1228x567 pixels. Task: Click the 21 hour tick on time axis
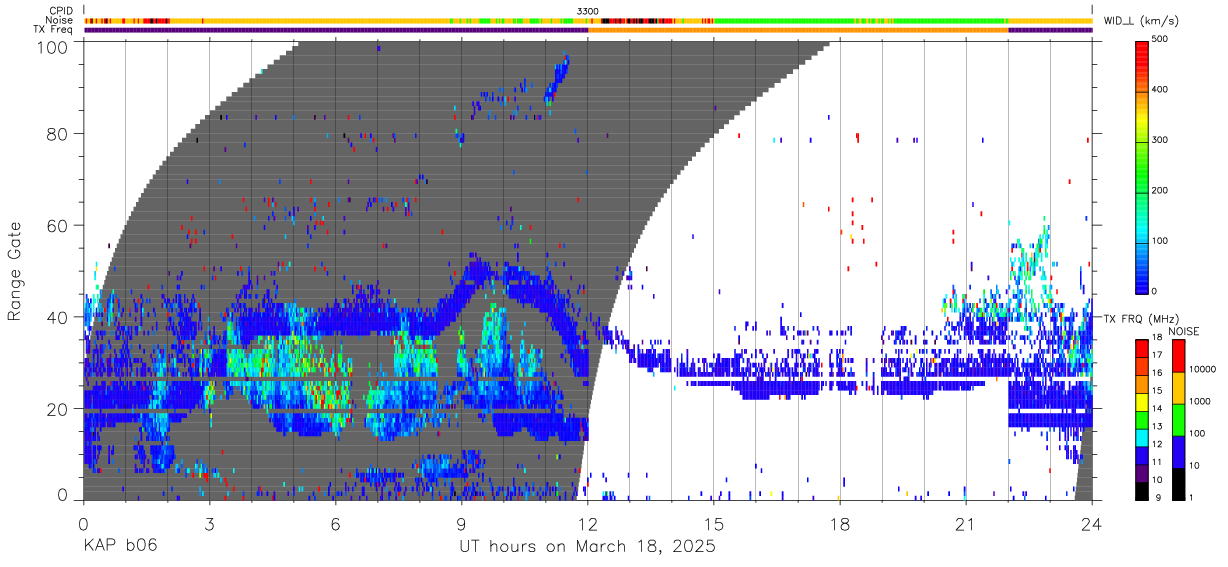(x=966, y=524)
